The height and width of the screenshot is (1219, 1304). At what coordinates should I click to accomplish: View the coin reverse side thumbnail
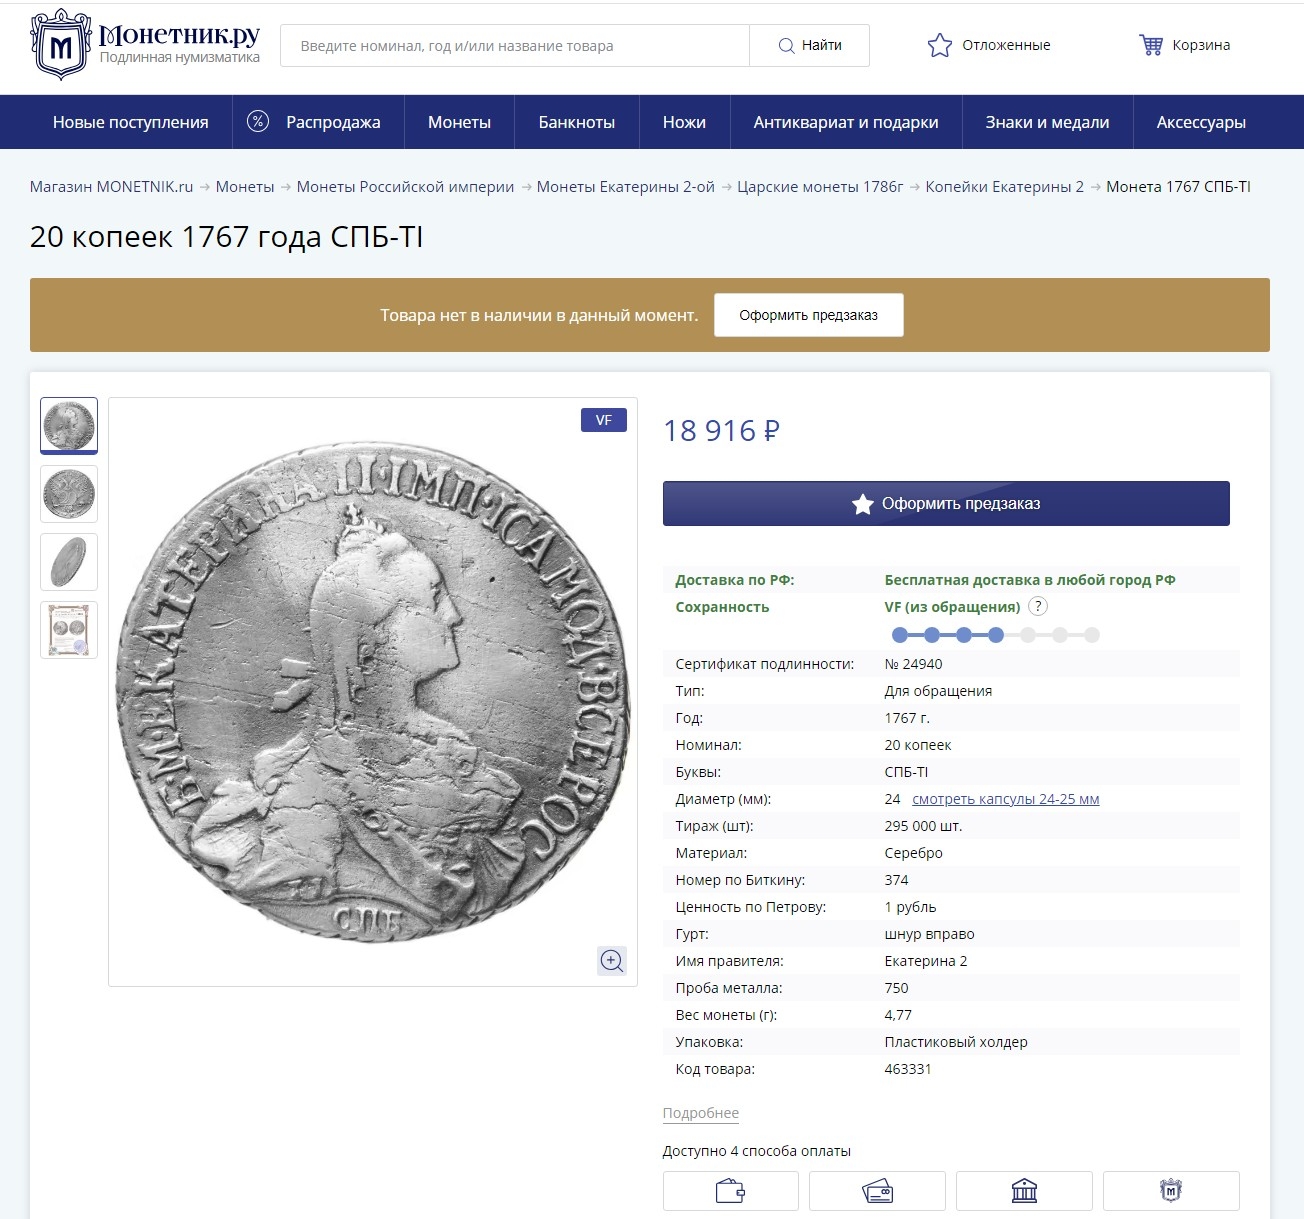pyautogui.click(x=69, y=494)
